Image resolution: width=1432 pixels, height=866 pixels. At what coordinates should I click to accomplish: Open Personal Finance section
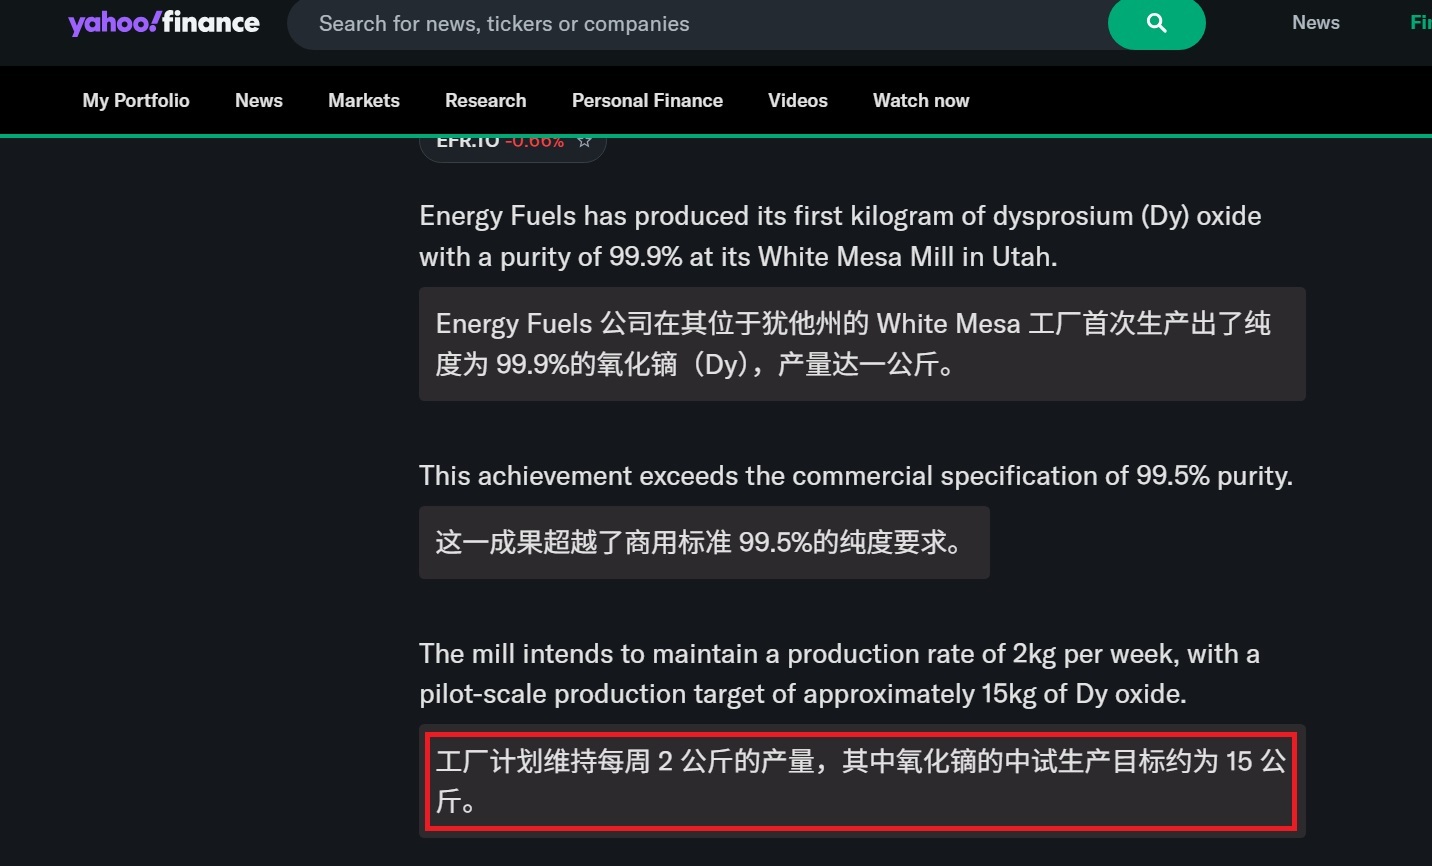[647, 100]
